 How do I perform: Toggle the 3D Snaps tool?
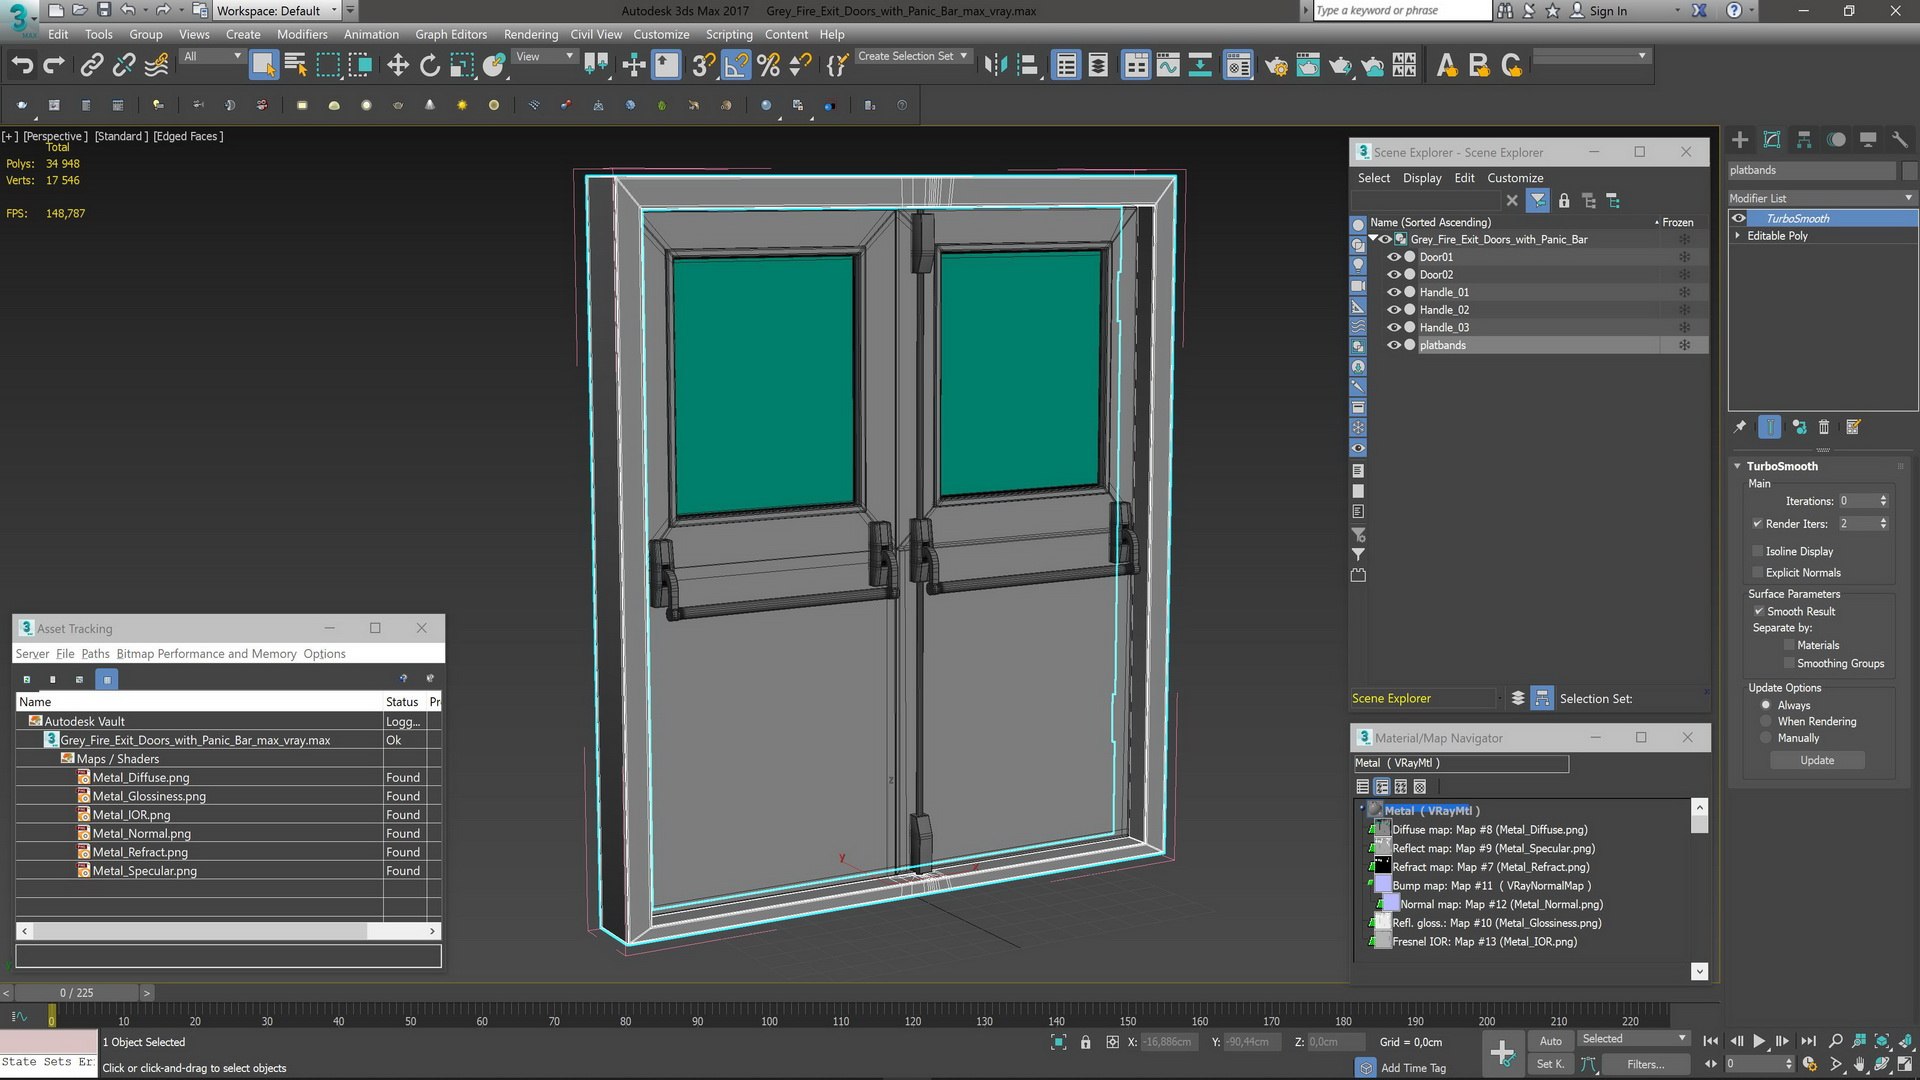tap(703, 66)
